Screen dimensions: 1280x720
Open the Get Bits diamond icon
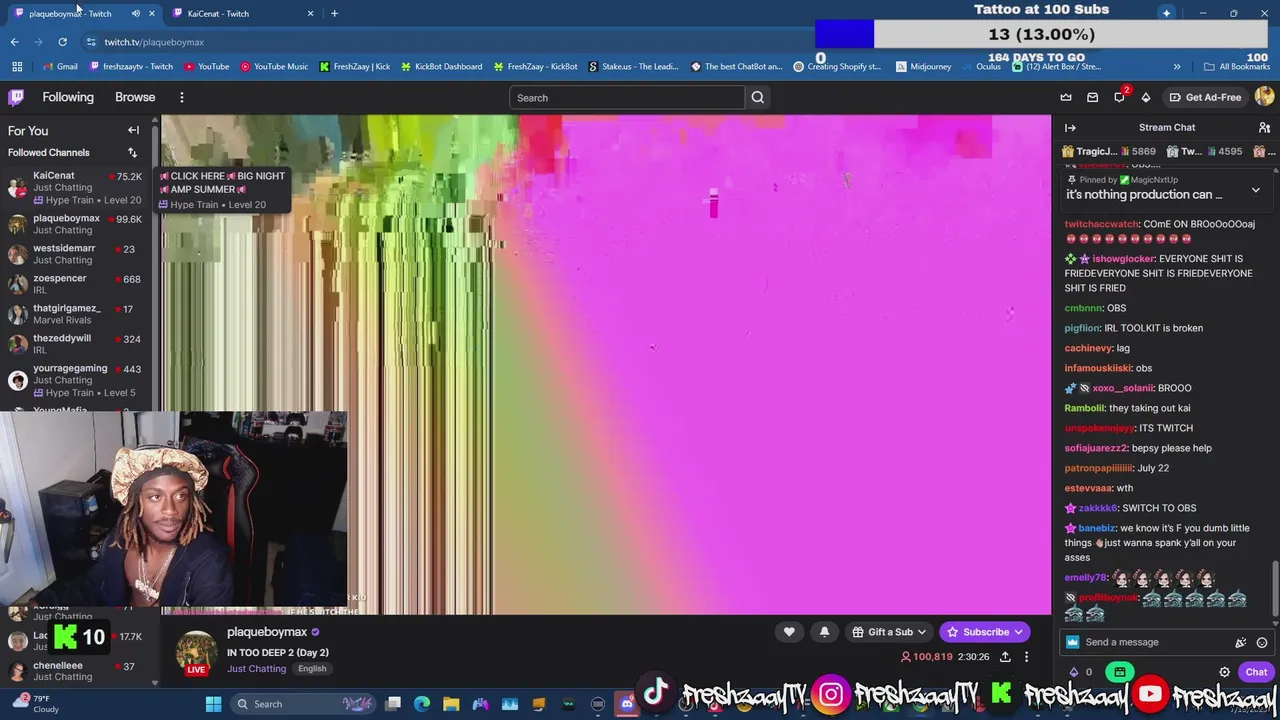tap(1146, 97)
